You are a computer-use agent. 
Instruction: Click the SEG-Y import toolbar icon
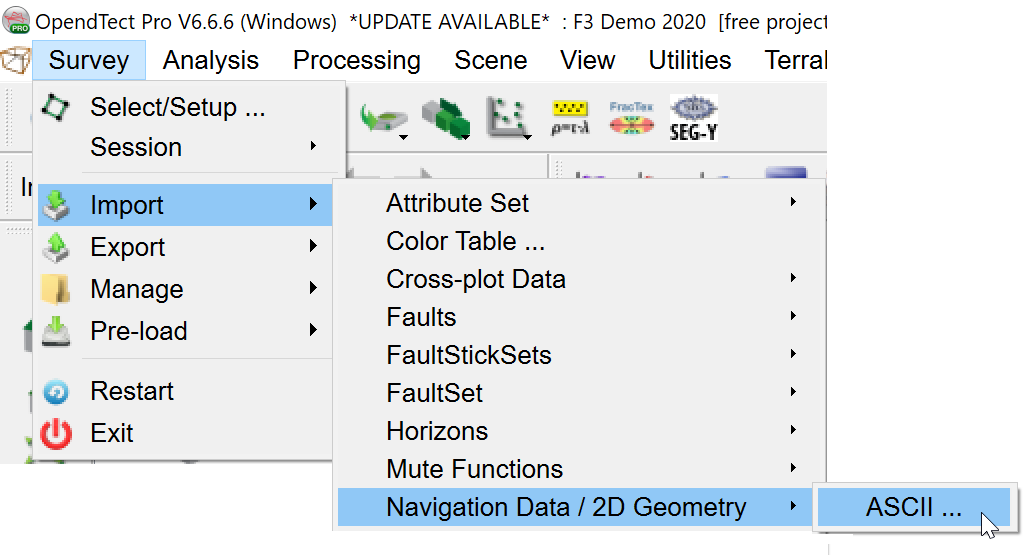tap(693, 118)
